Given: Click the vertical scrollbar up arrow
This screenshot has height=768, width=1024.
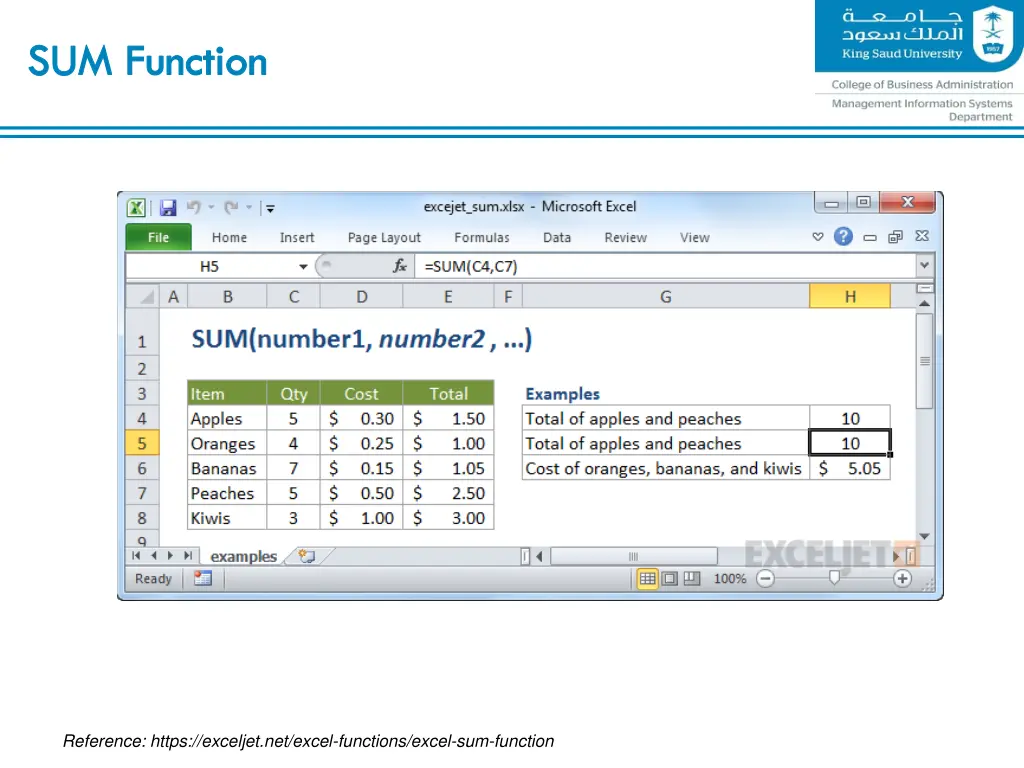Looking at the screenshot, I should (x=924, y=304).
